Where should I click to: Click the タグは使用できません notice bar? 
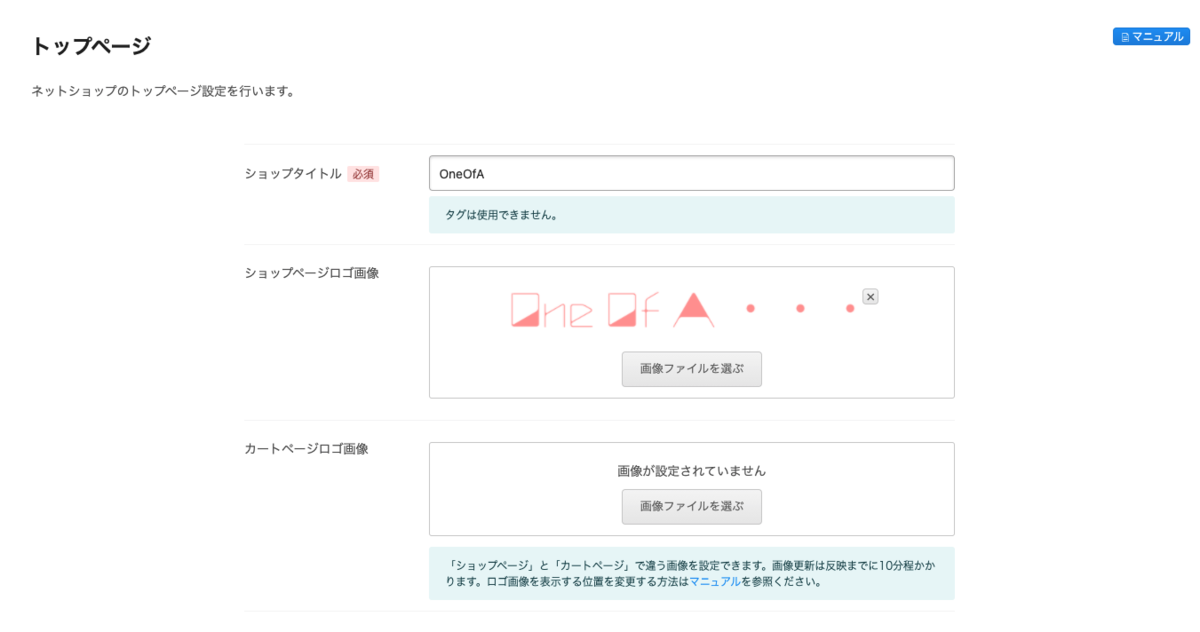click(x=691, y=214)
